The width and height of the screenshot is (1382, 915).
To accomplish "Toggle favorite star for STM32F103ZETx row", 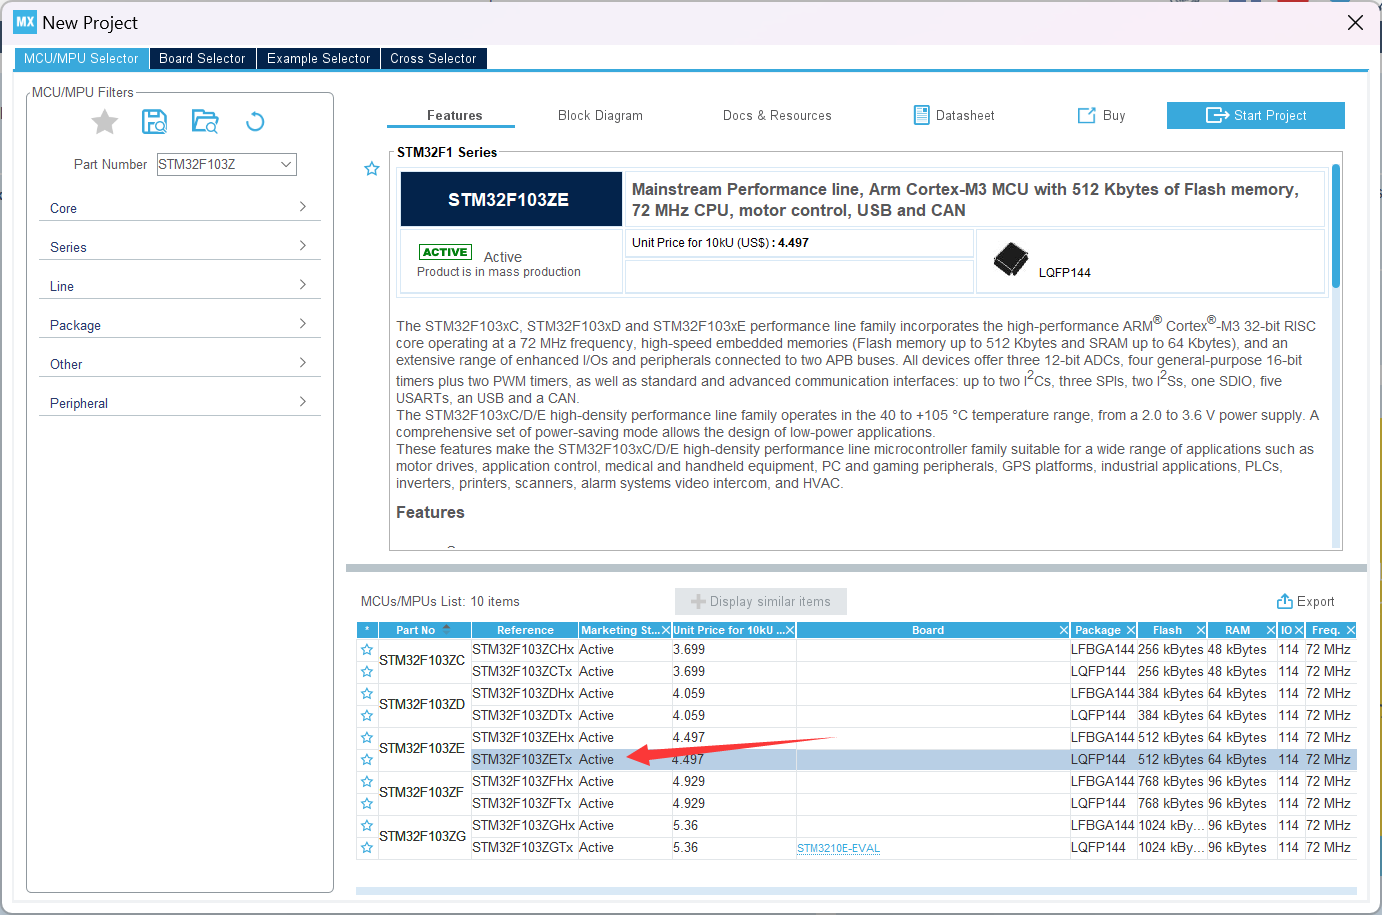I will coord(367,760).
